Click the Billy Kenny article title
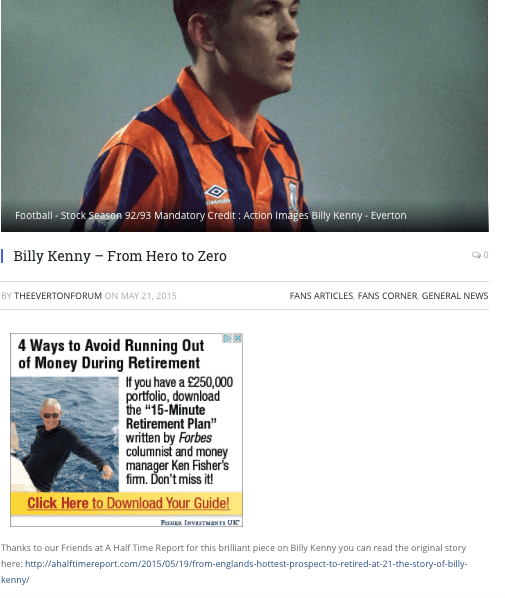The height and width of the screenshot is (598, 505). 120,256
